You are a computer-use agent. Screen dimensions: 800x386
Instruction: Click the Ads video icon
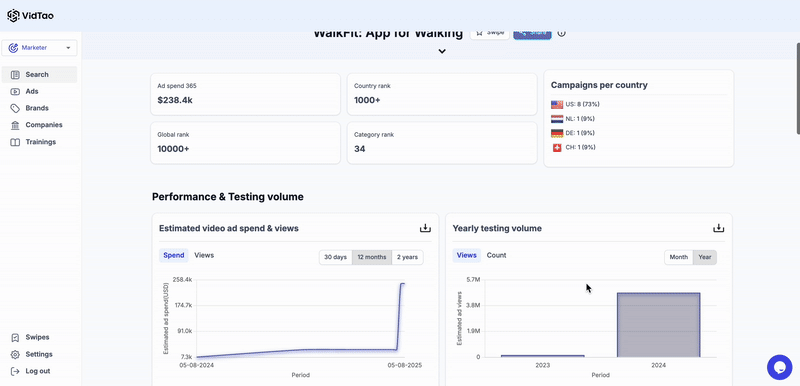pos(15,91)
